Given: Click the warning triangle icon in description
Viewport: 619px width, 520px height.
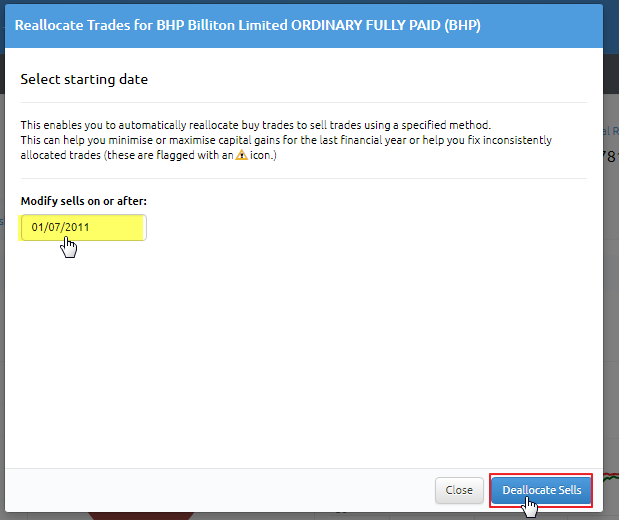Looking at the screenshot, I should pos(241,155).
